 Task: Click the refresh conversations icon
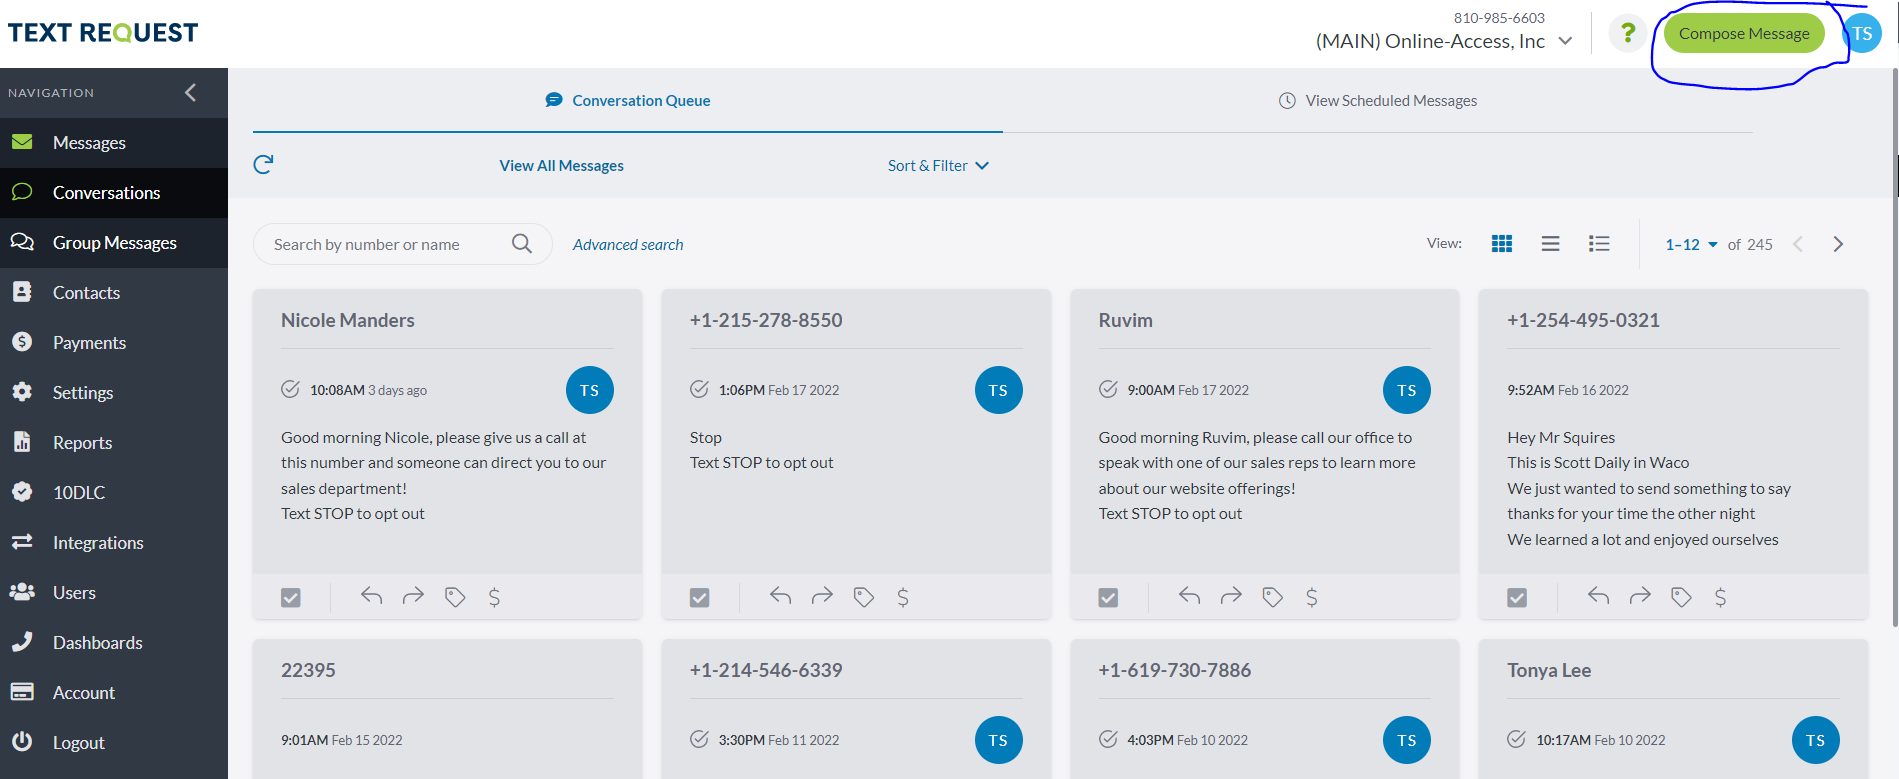263,165
